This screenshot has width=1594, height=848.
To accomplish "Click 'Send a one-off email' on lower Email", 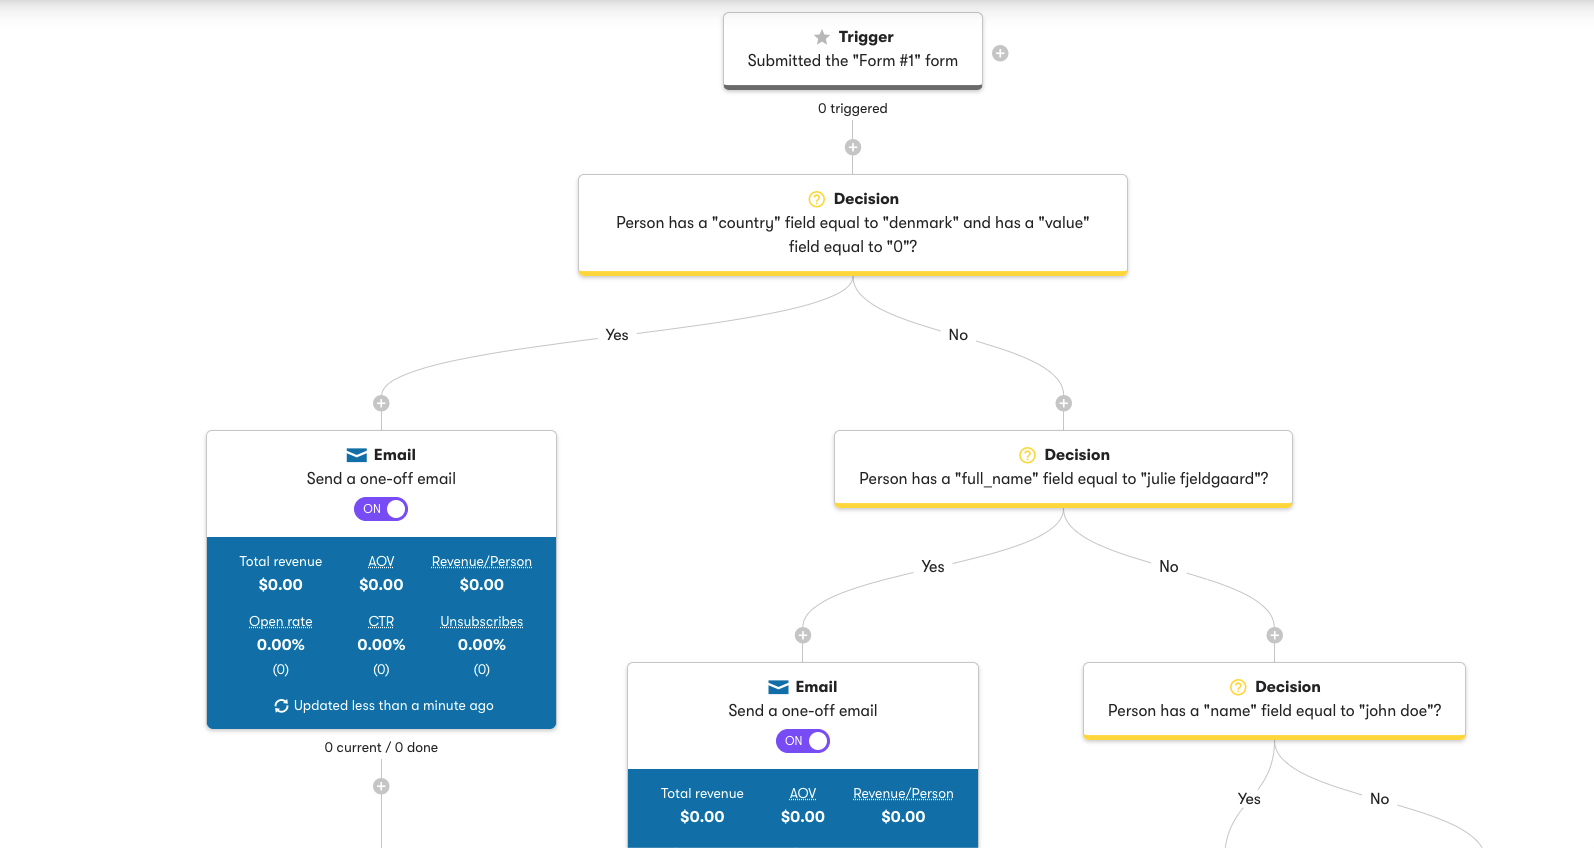I will click(x=803, y=711).
